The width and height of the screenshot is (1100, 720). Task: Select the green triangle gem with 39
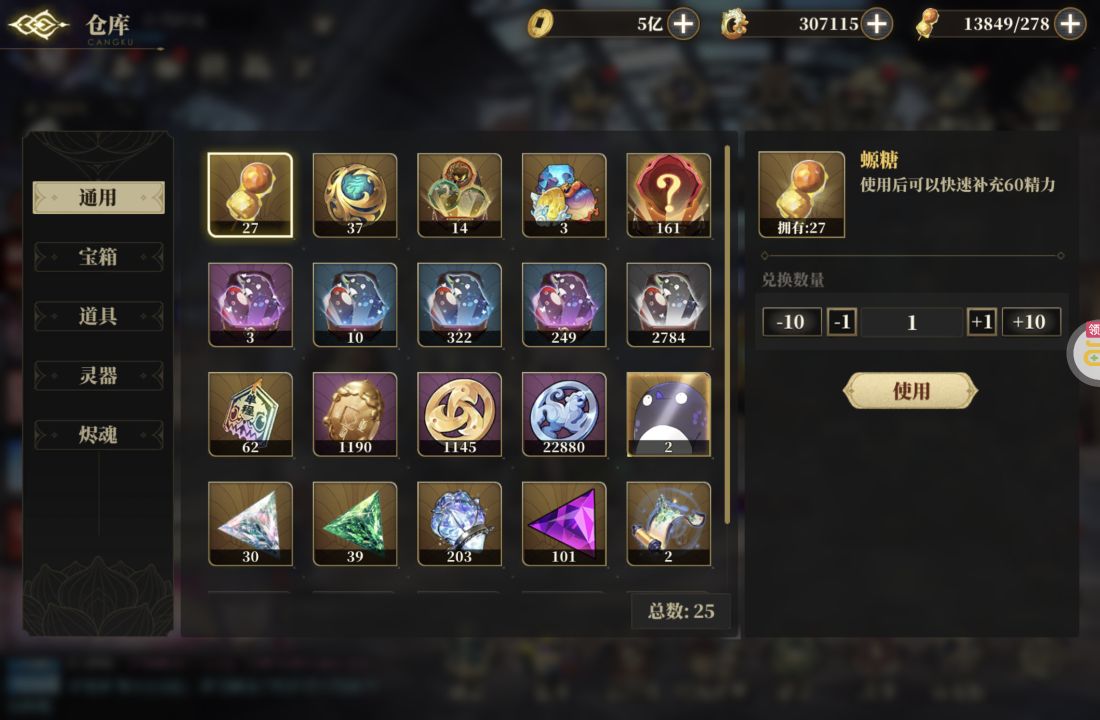(354, 524)
